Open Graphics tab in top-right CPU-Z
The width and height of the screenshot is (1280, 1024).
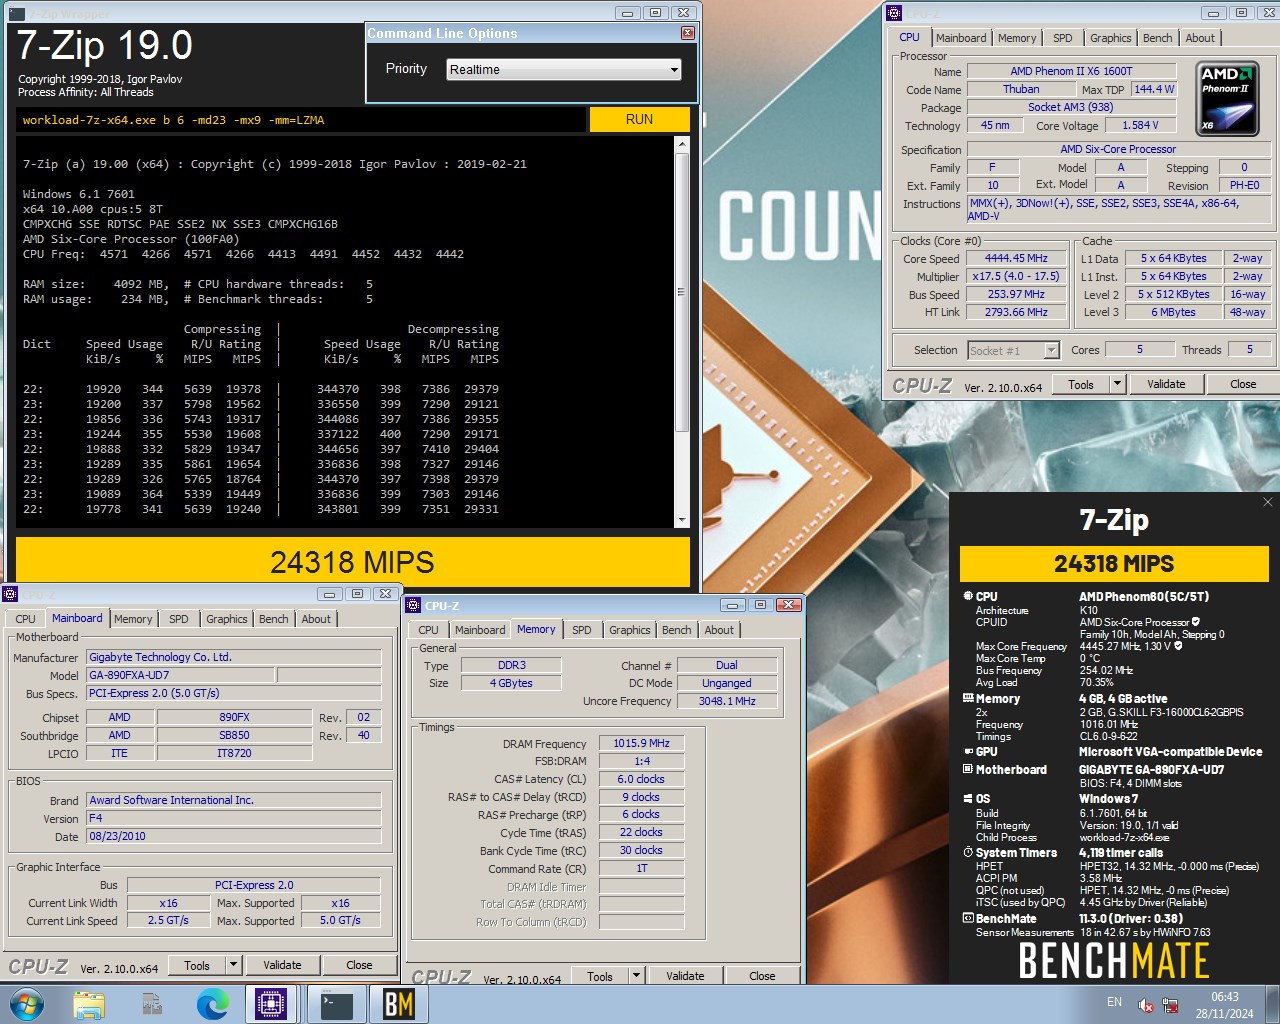tap(1110, 38)
